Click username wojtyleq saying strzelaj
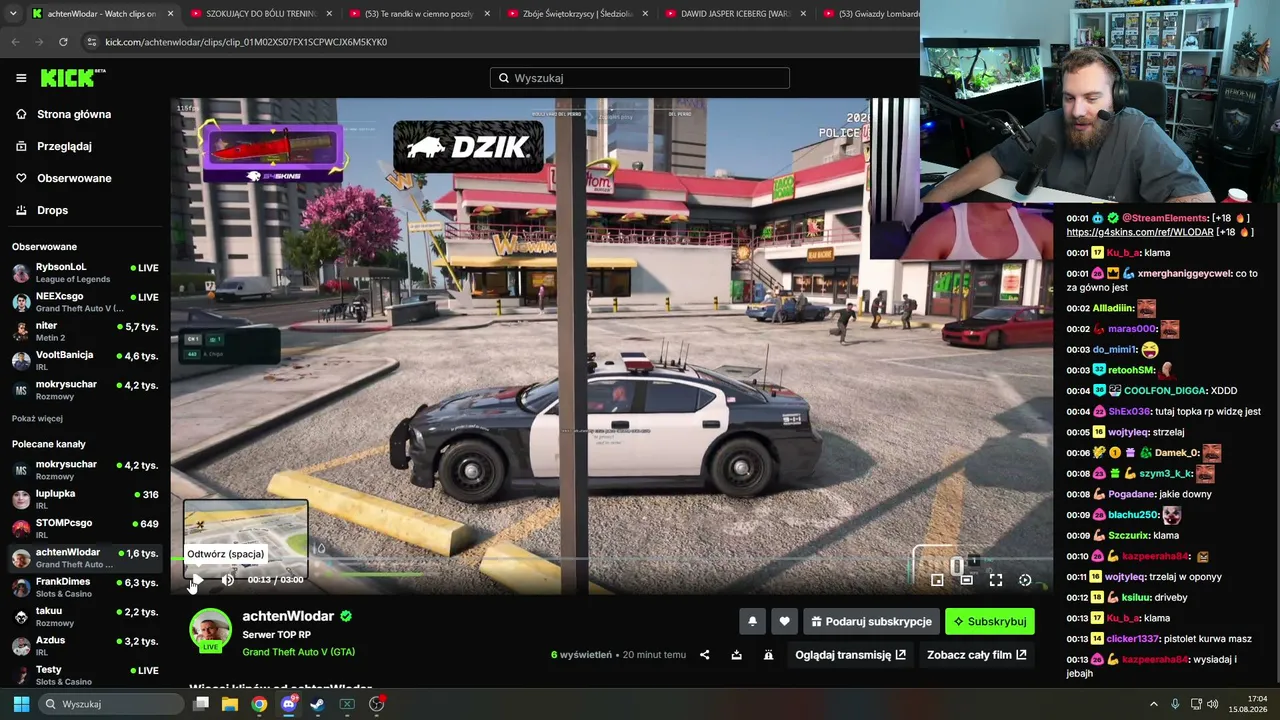1280x720 pixels. tap(1128, 432)
